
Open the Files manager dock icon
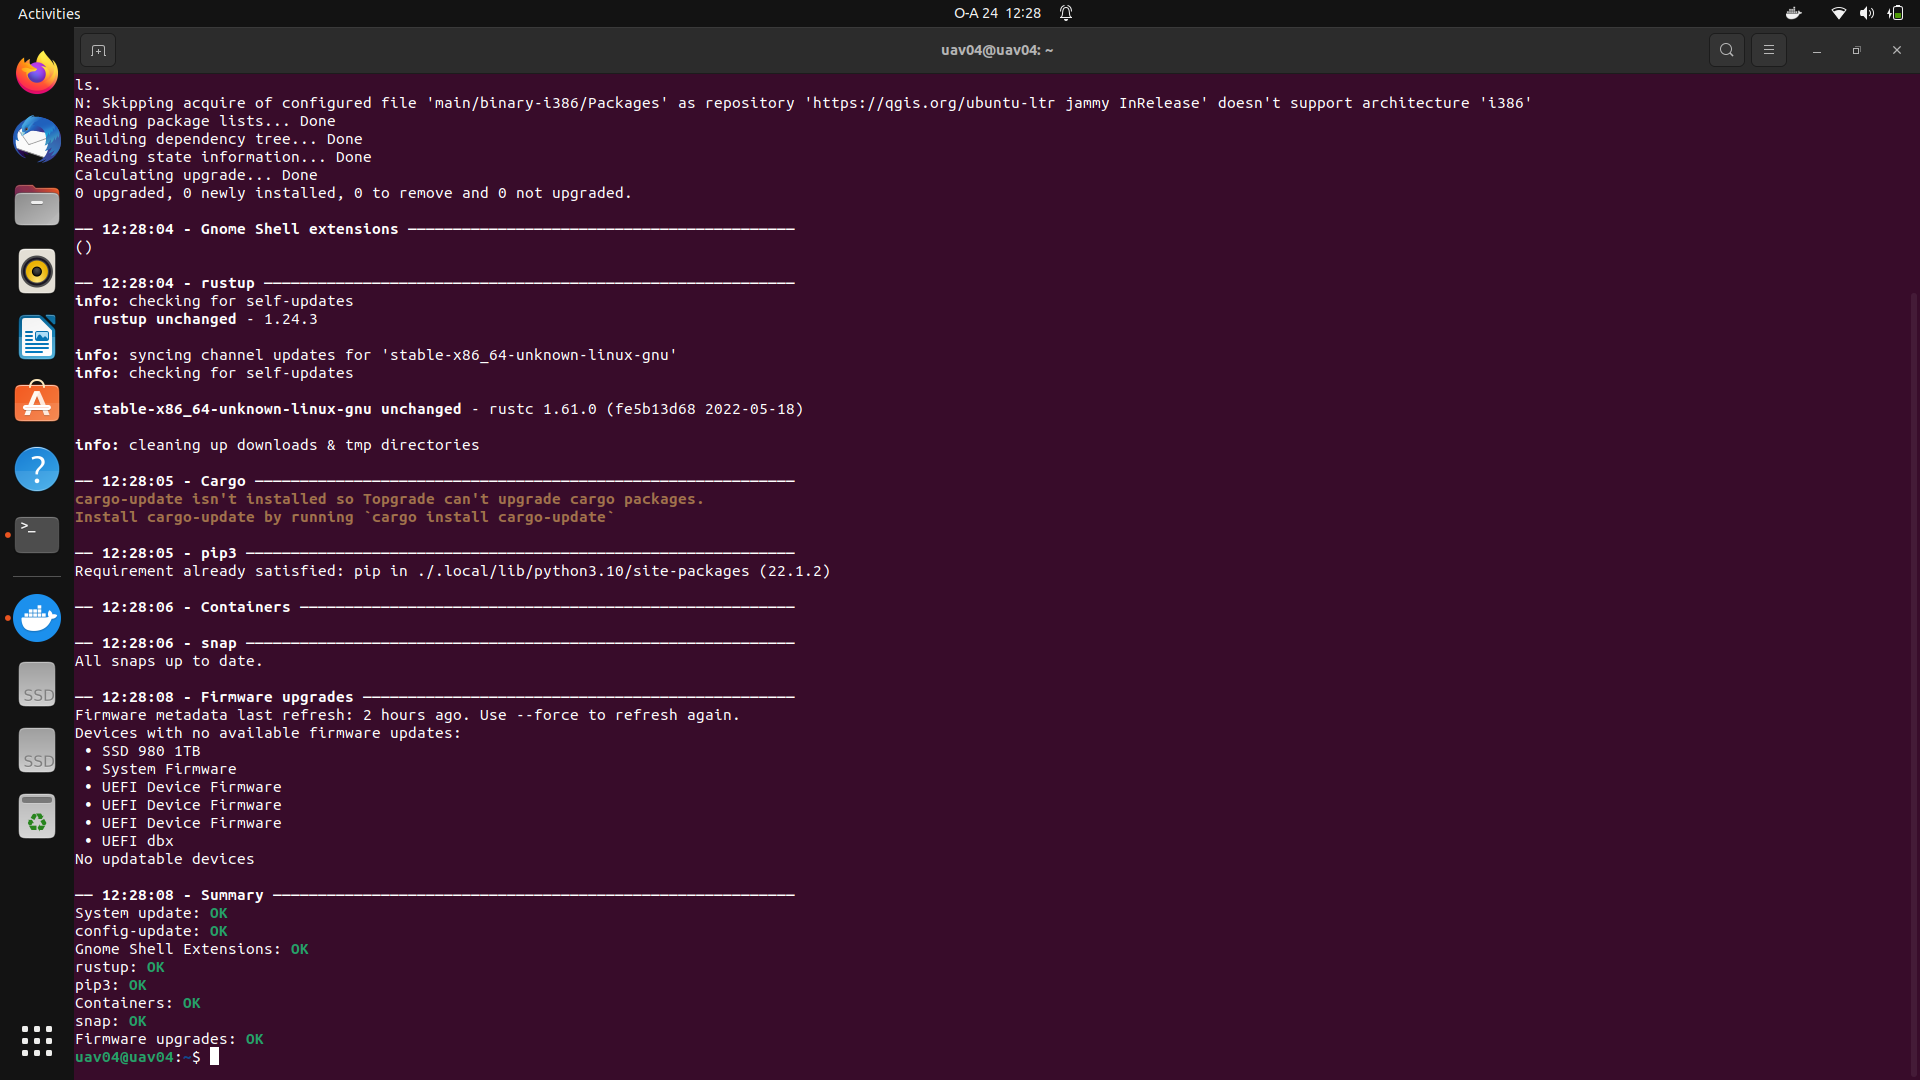click(37, 205)
